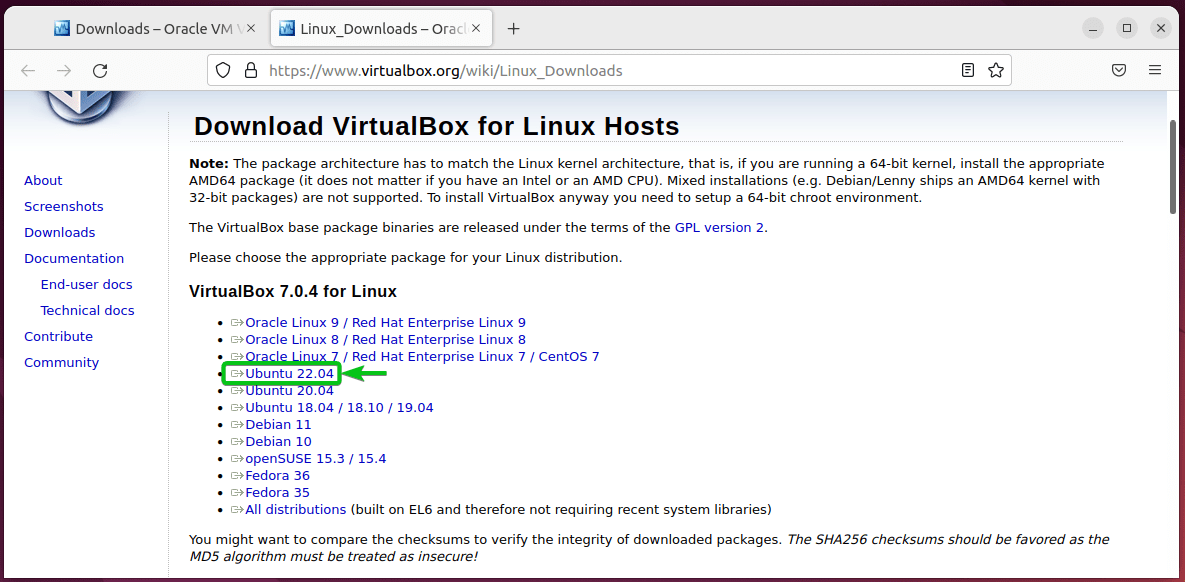Reload the current page
1185x582 pixels.
click(100, 70)
